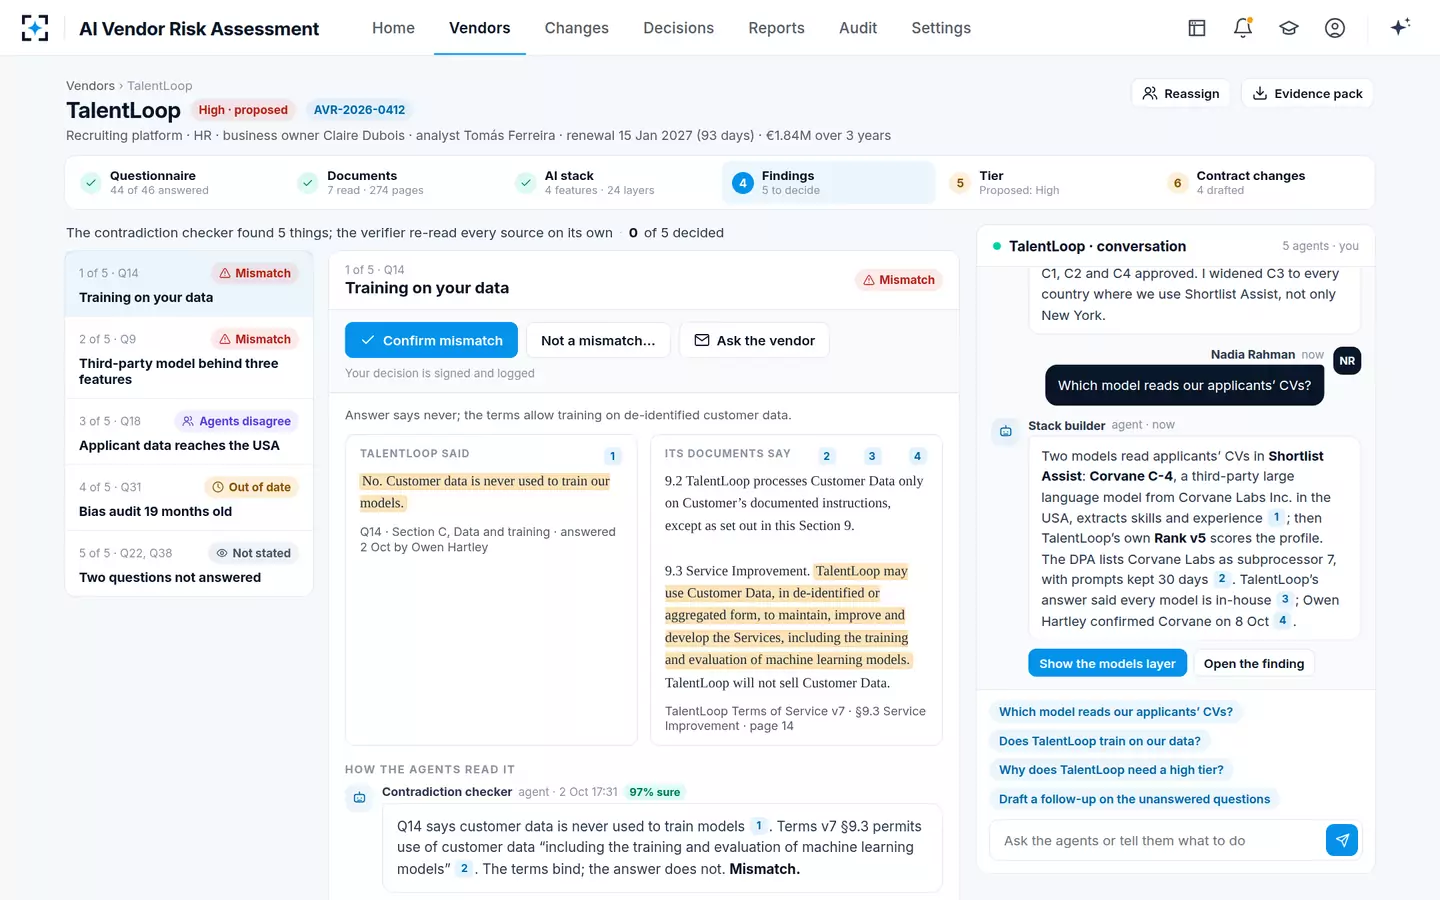Click the AI Vendor Risk Assessment logo icon
1440x900 pixels.
point(35,28)
